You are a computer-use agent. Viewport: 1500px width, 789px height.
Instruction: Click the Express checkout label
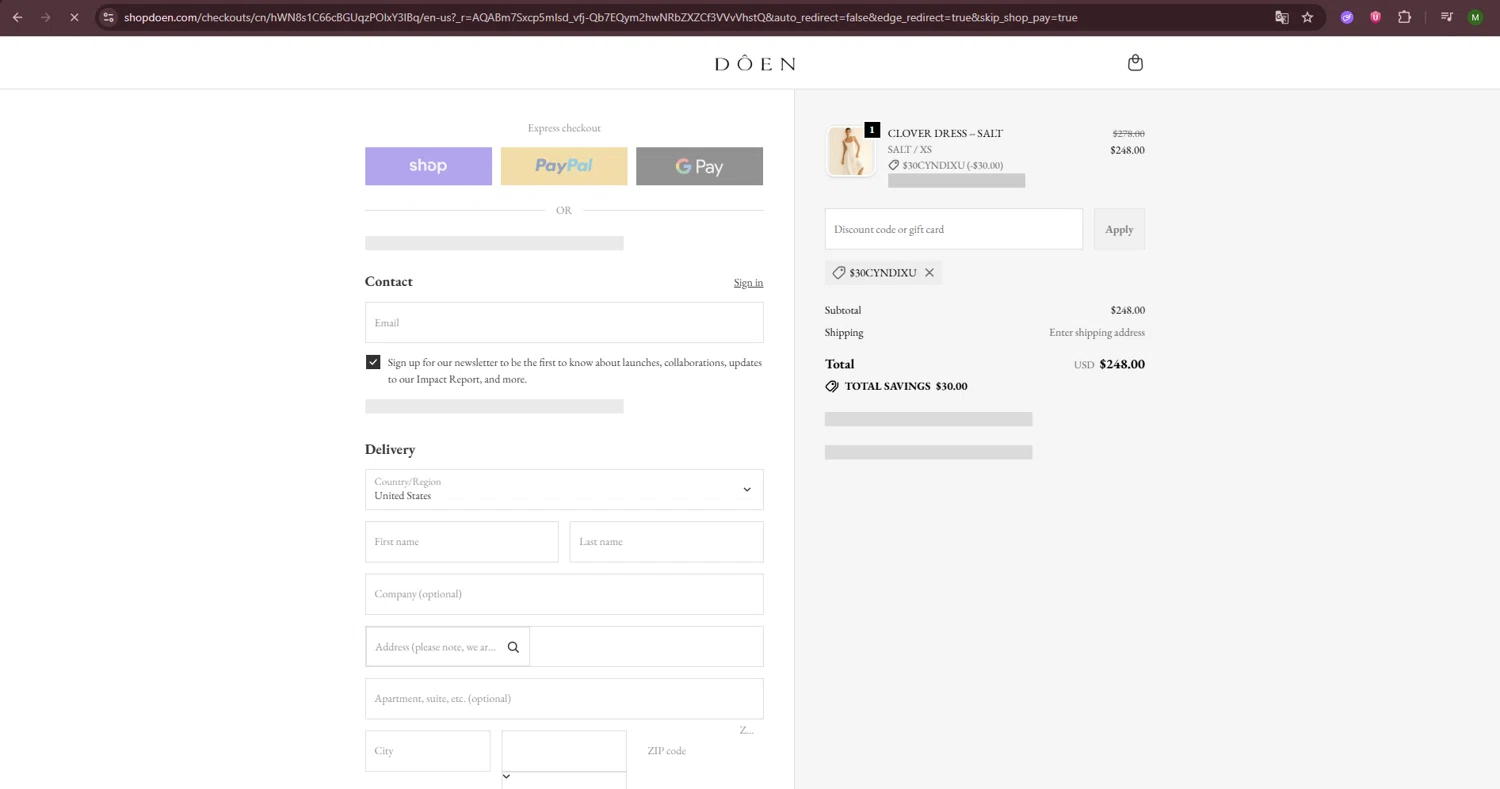point(564,128)
